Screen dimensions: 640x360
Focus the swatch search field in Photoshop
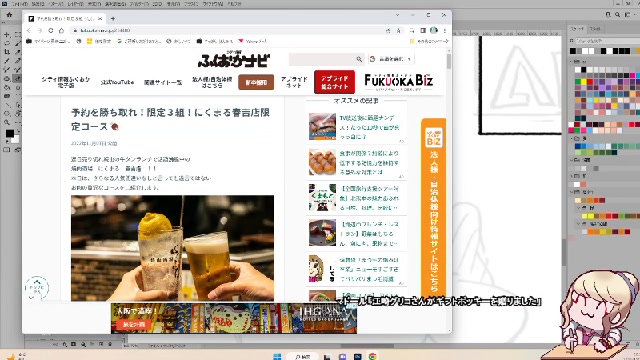[x=607, y=41]
